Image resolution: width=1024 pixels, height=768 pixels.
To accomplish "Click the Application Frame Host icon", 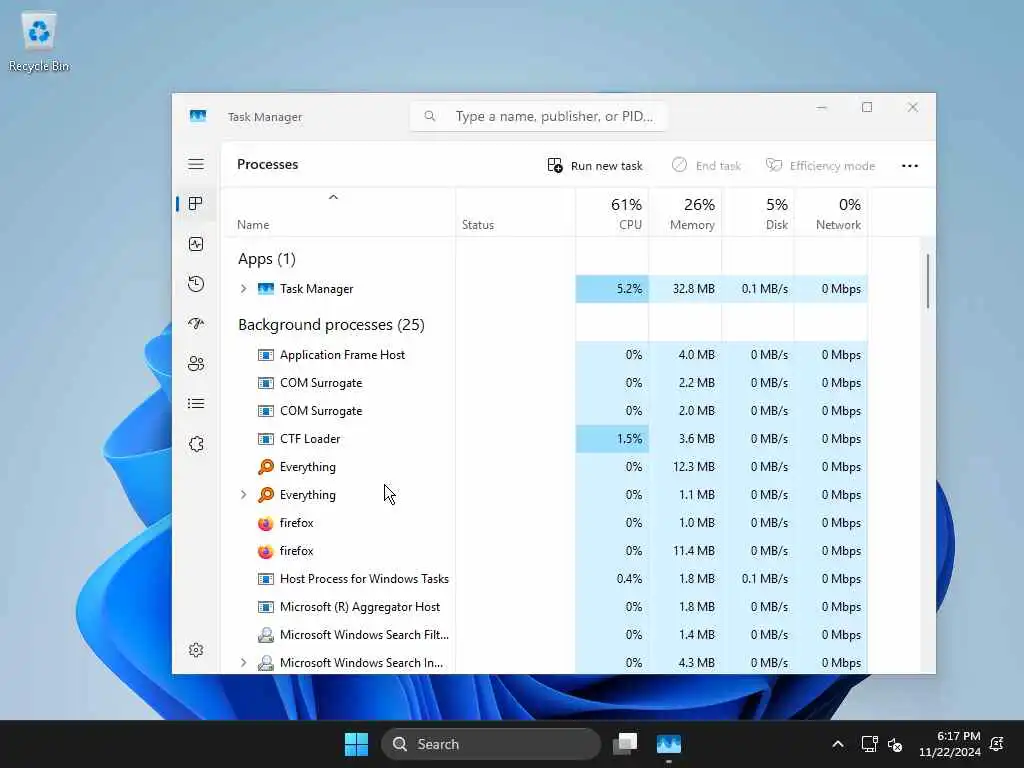I will point(266,355).
